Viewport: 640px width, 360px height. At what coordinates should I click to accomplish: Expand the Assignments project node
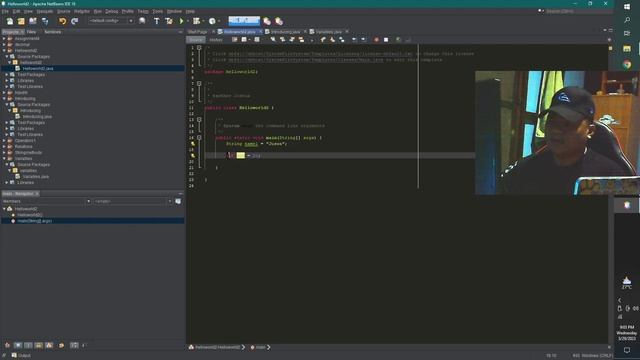4,39
